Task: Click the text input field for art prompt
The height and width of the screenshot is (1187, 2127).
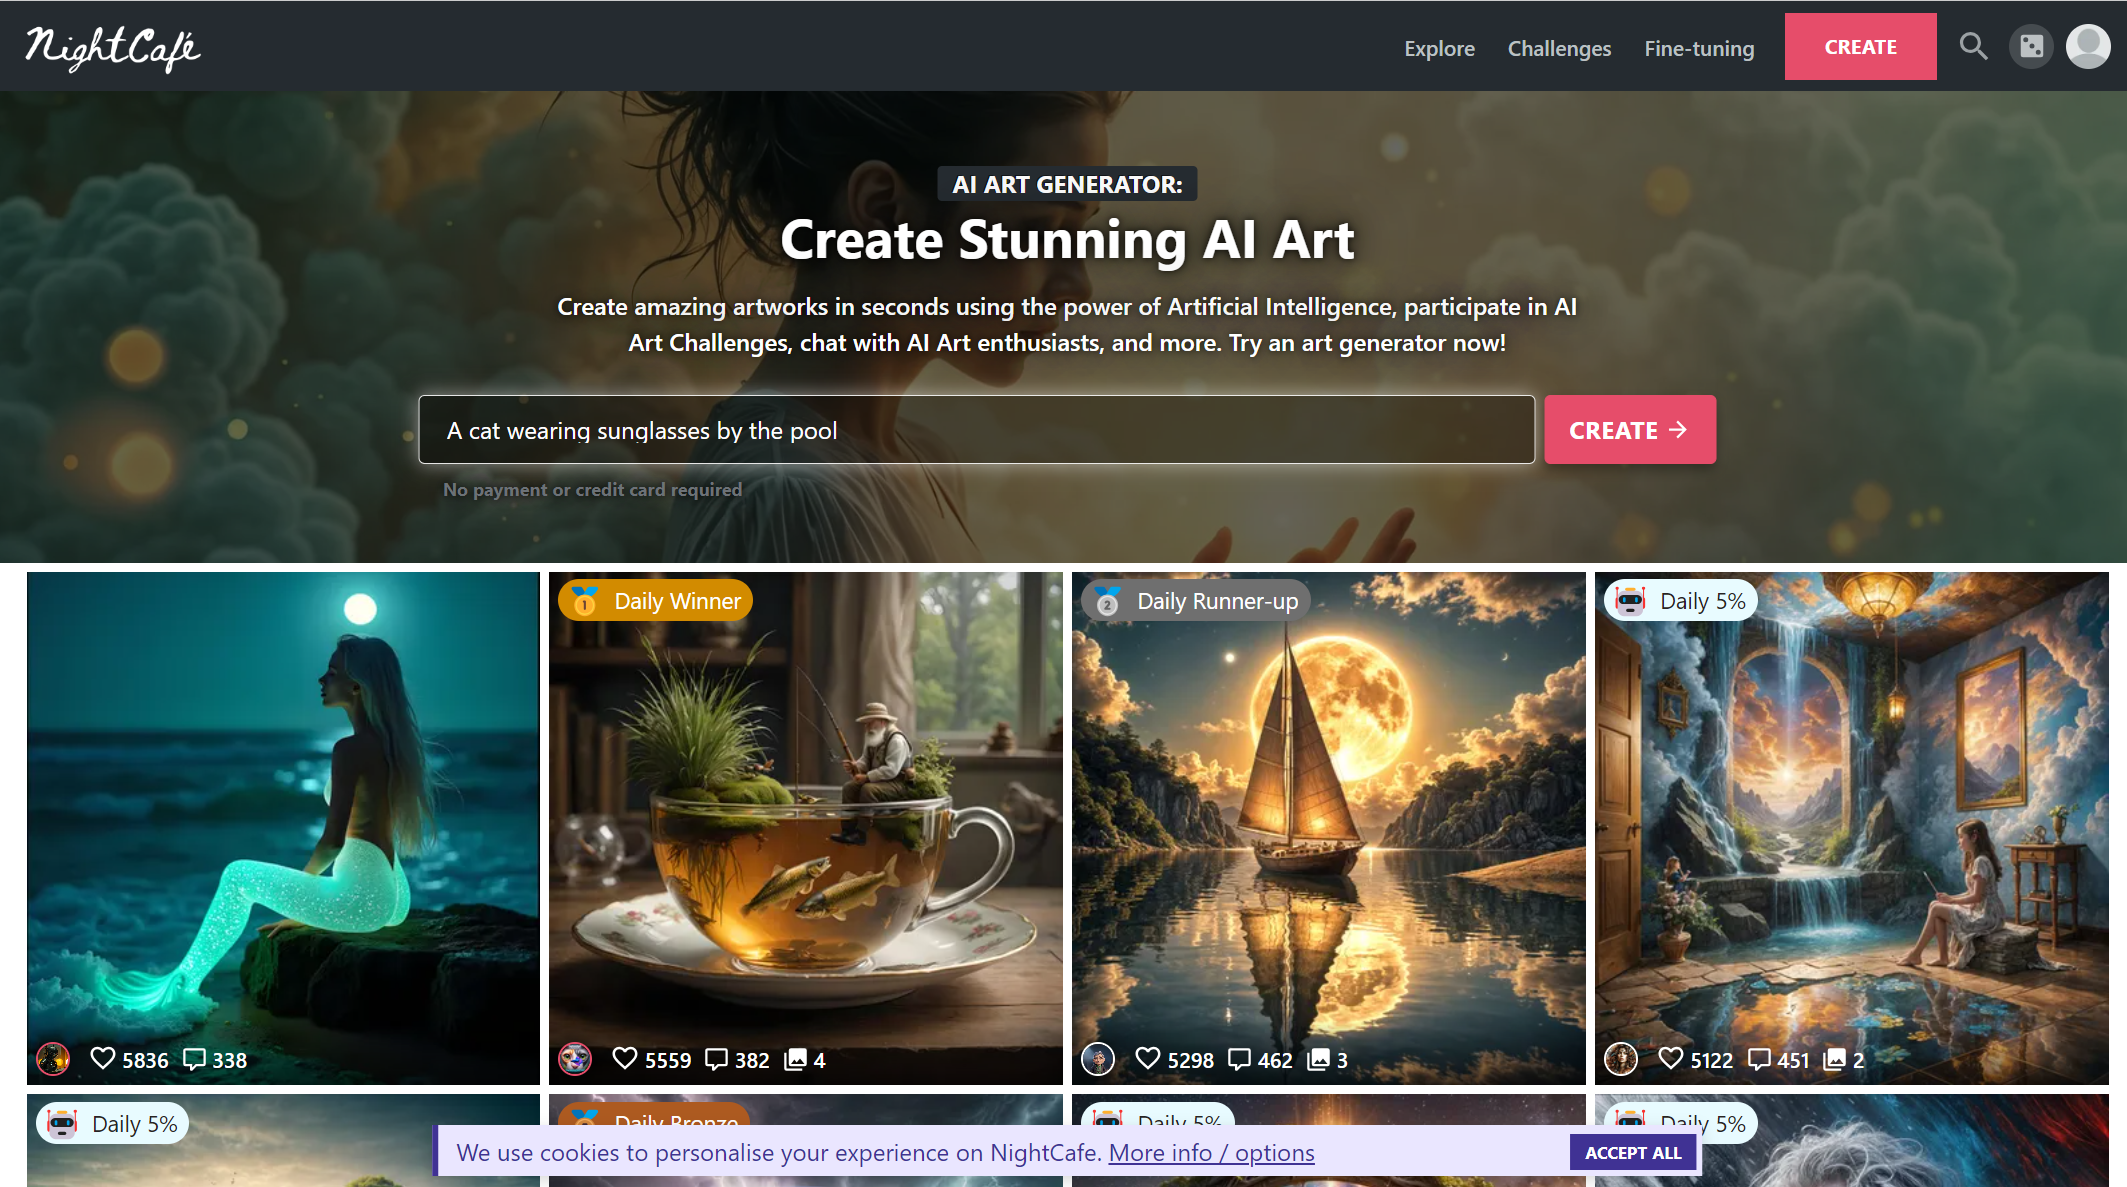Action: click(976, 429)
